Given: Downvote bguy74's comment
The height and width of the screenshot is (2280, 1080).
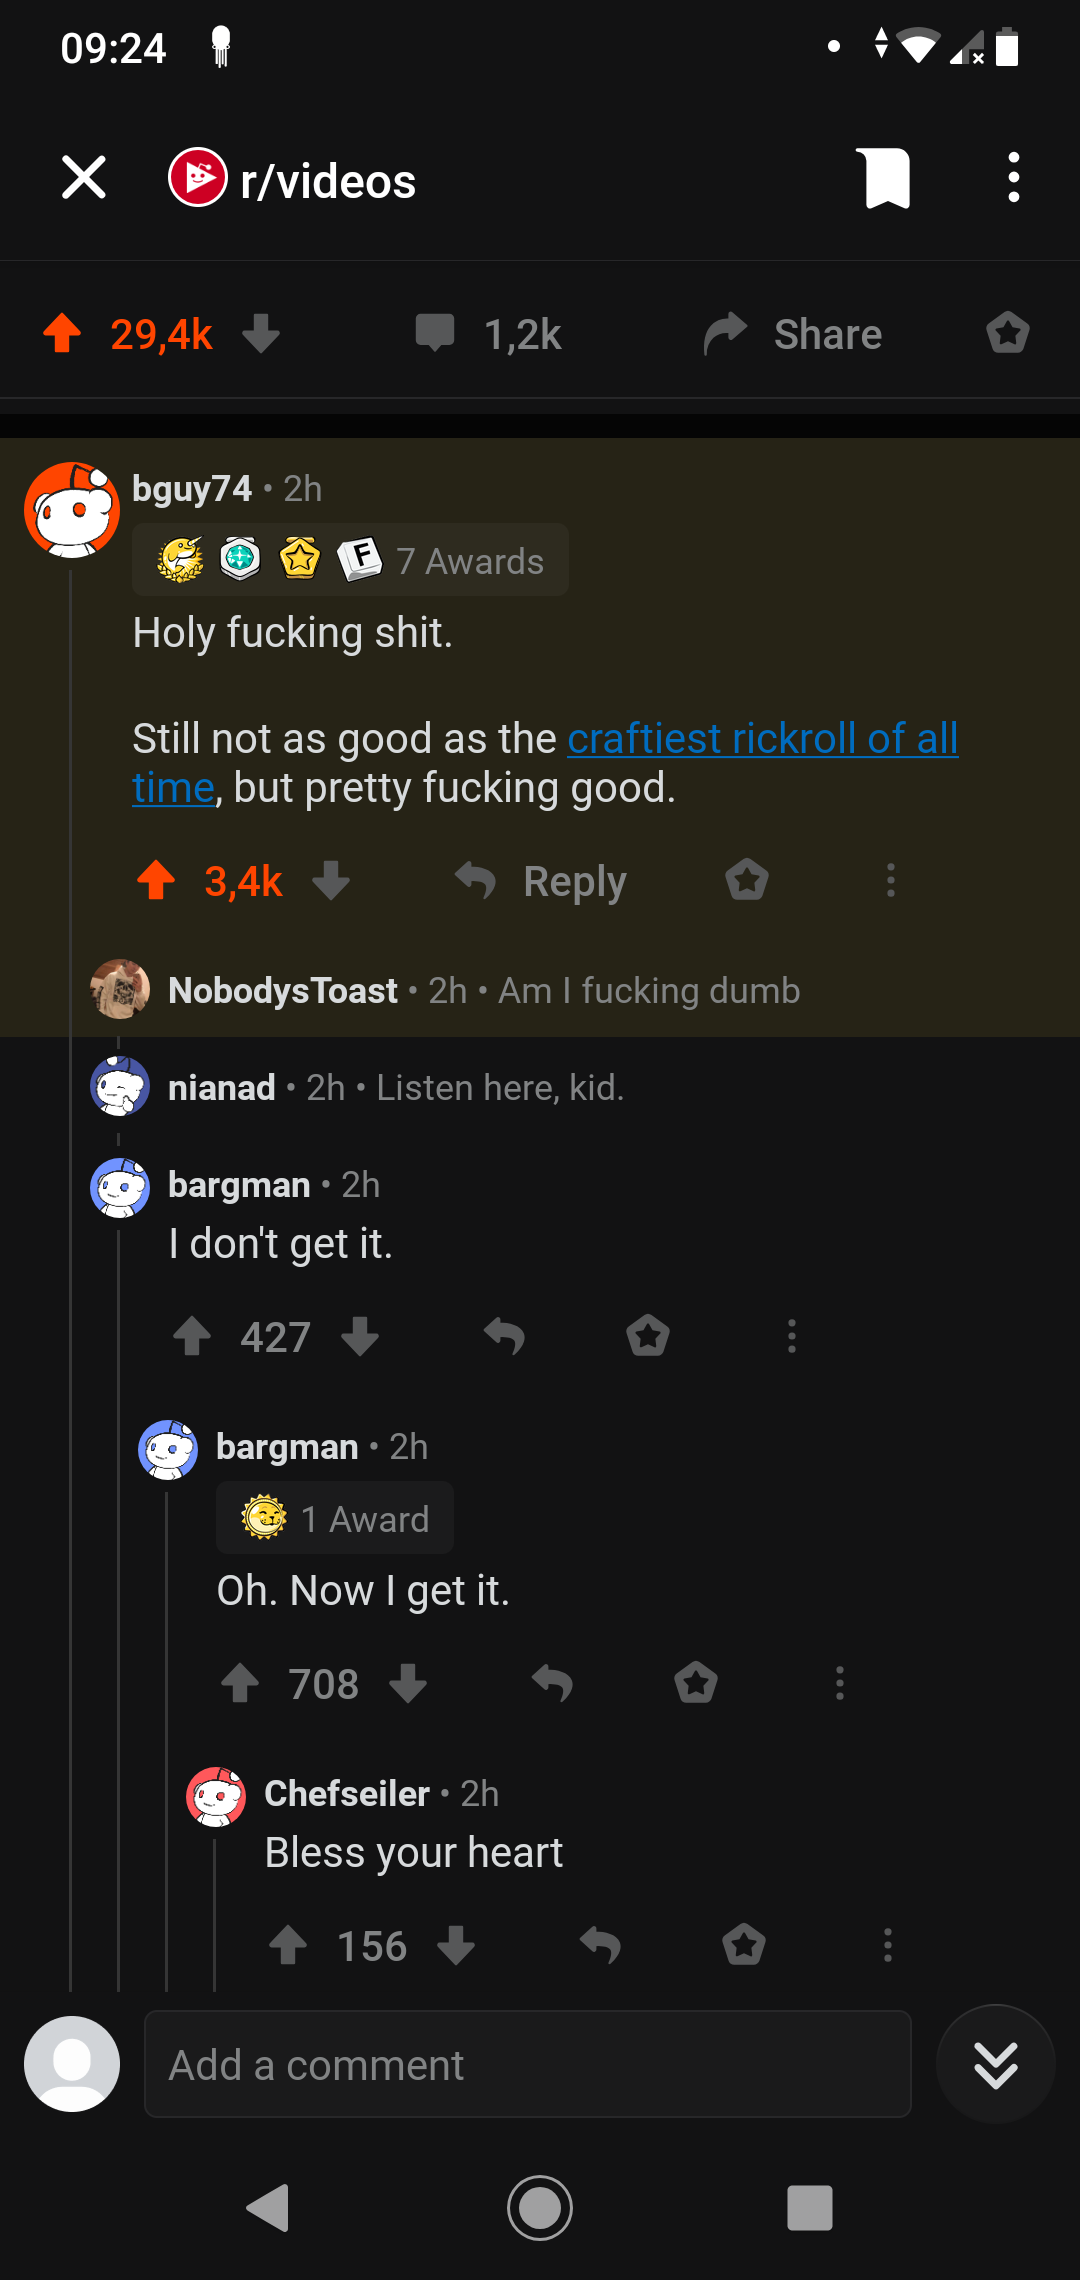Looking at the screenshot, I should pyautogui.click(x=331, y=881).
